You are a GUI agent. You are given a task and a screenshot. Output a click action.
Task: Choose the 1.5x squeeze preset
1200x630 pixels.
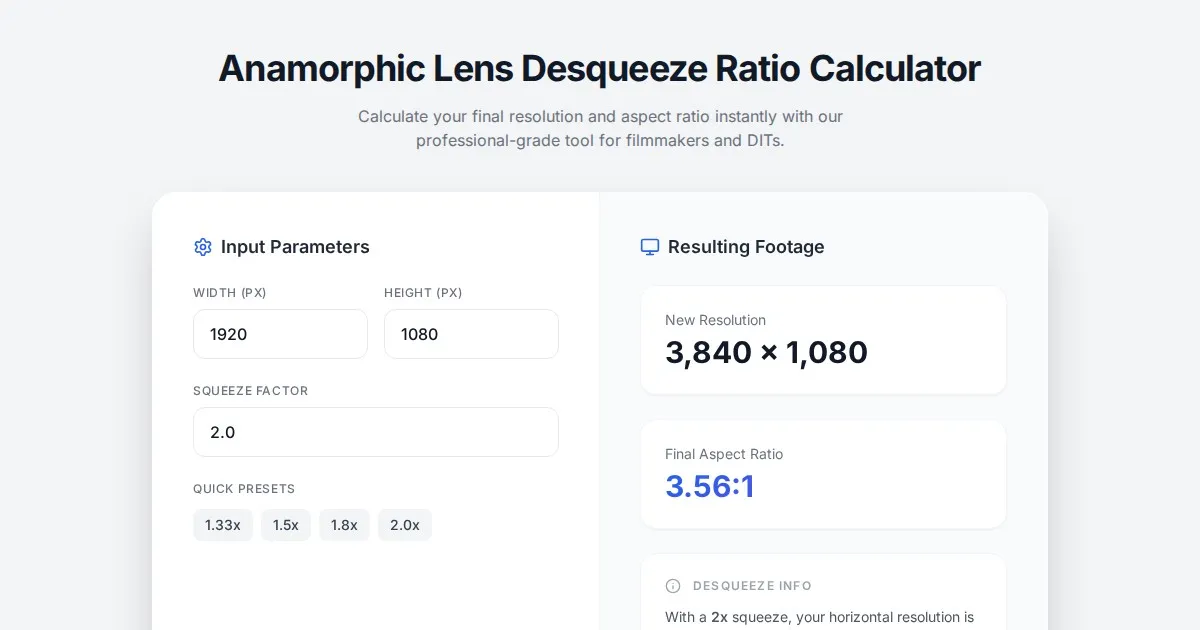coord(286,525)
